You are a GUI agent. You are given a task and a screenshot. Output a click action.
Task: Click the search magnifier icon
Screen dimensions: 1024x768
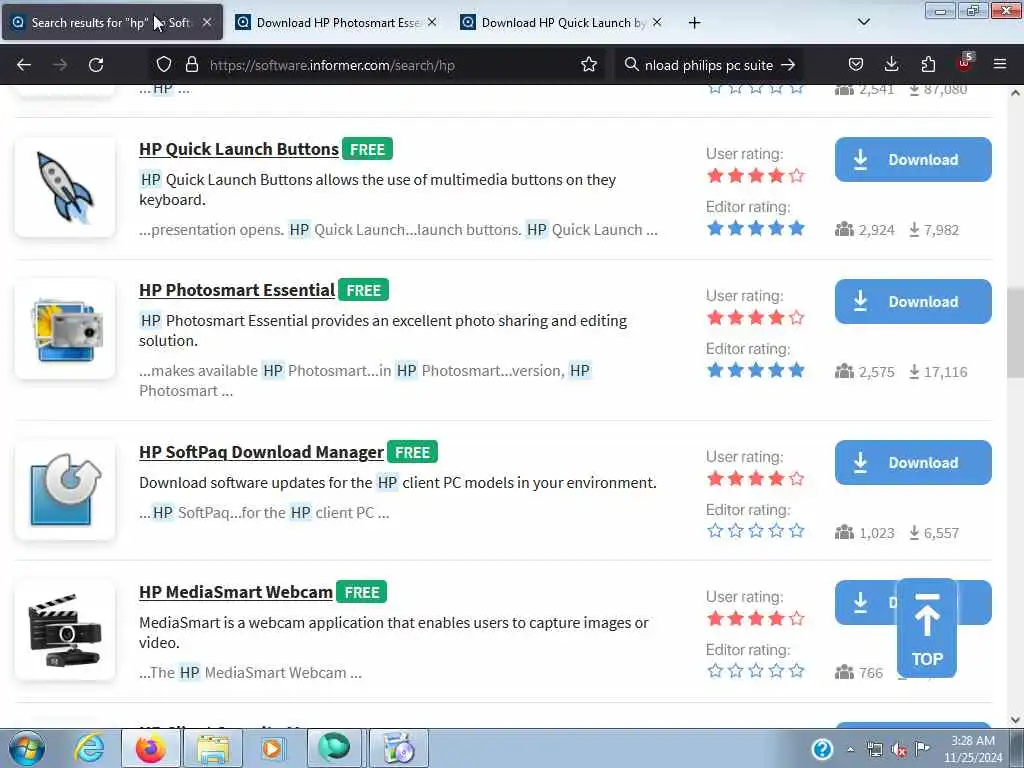632,65
